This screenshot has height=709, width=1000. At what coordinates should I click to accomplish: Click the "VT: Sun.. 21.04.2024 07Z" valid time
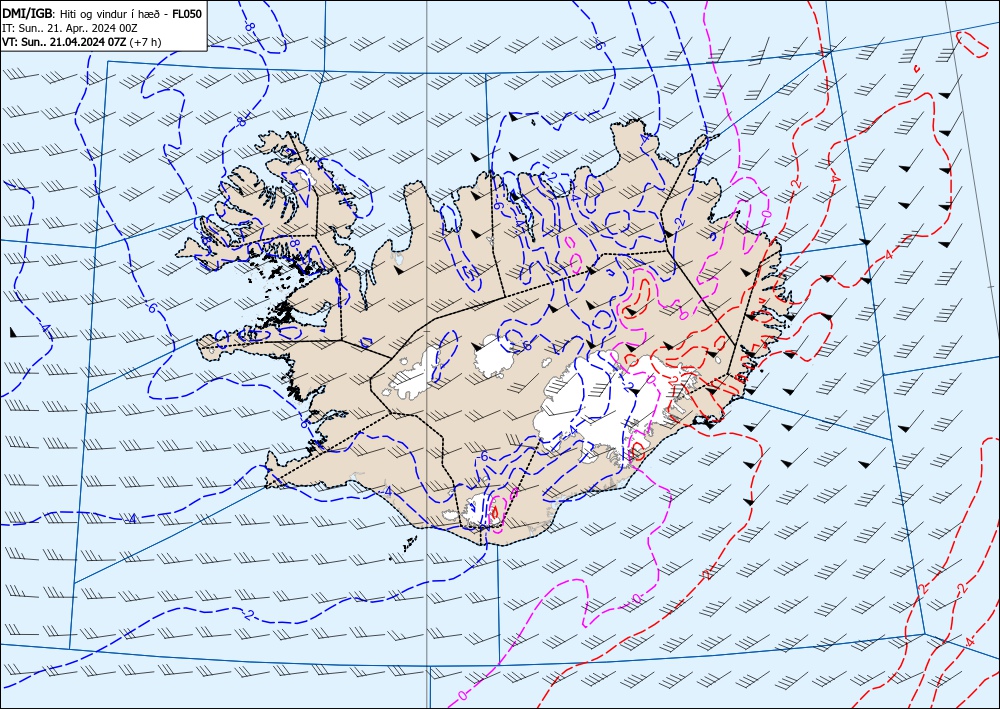(x=64, y=42)
